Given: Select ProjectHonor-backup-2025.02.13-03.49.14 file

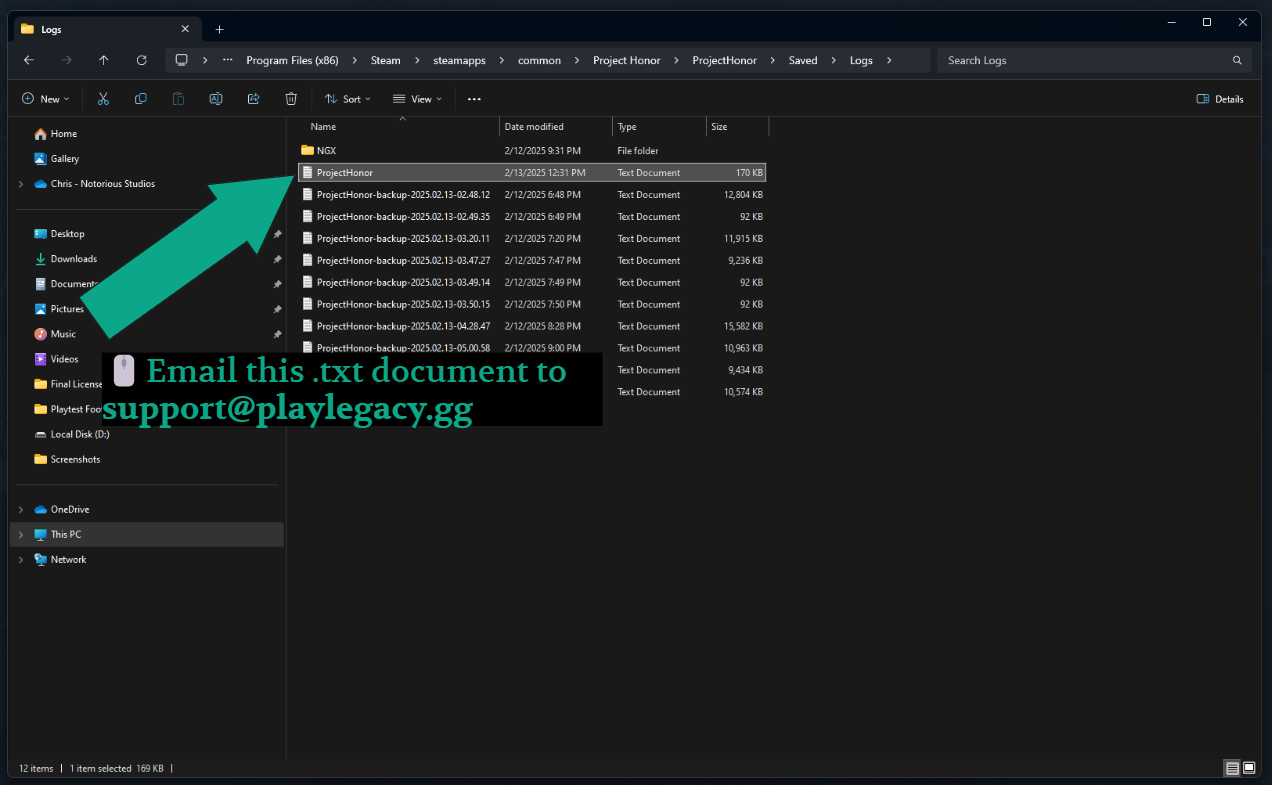Looking at the screenshot, I should pyautogui.click(x=532, y=283).
